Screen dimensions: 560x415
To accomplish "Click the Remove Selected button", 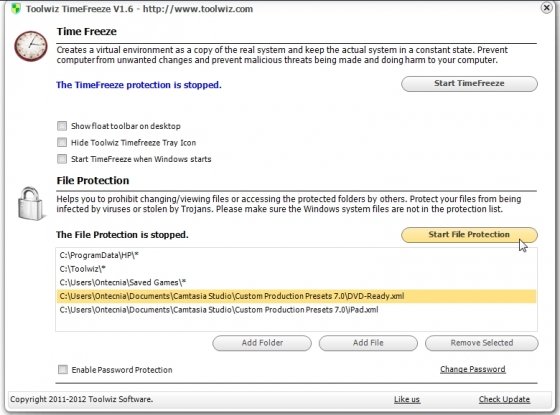I will [482, 343].
